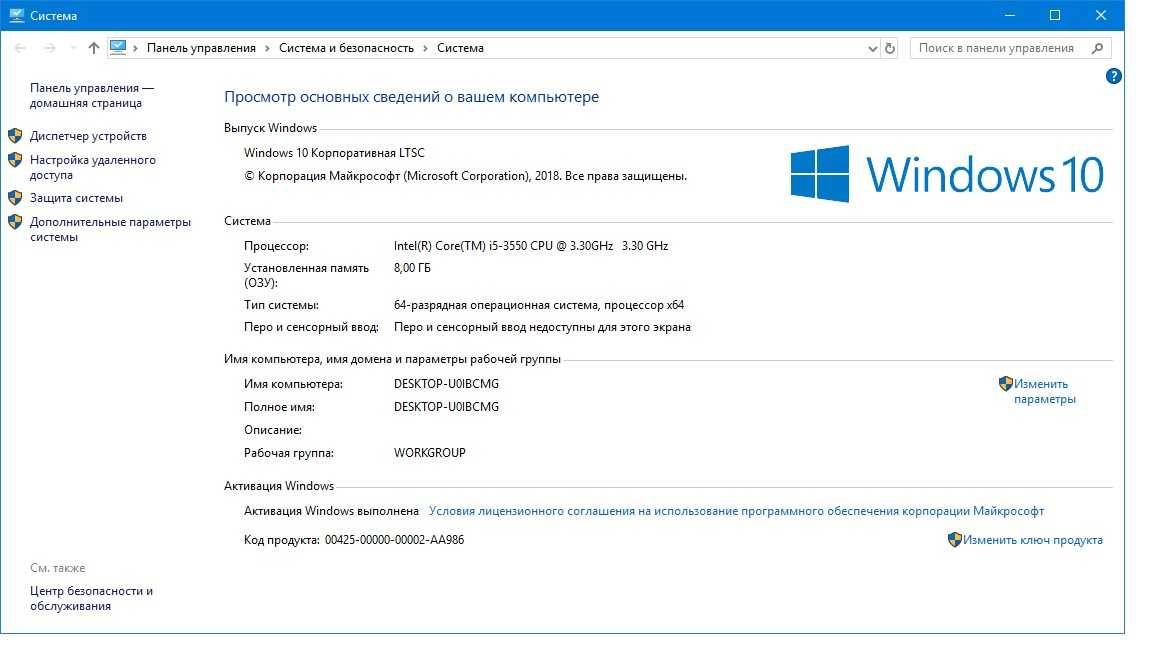The width and height of the screenshot is (1152, 648).
Task: Open 'Диспетчер устройств' link
Action: tap(88, 136)
